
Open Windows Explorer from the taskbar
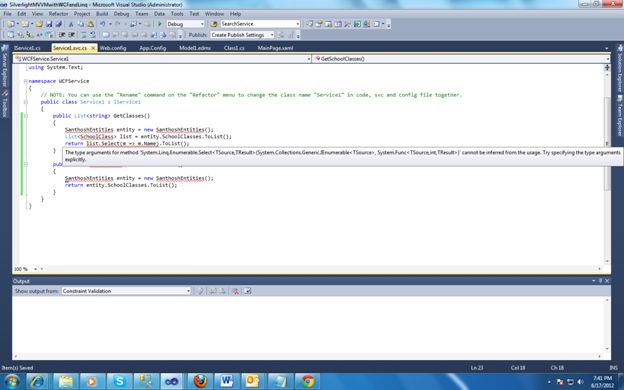click(65, 382)
